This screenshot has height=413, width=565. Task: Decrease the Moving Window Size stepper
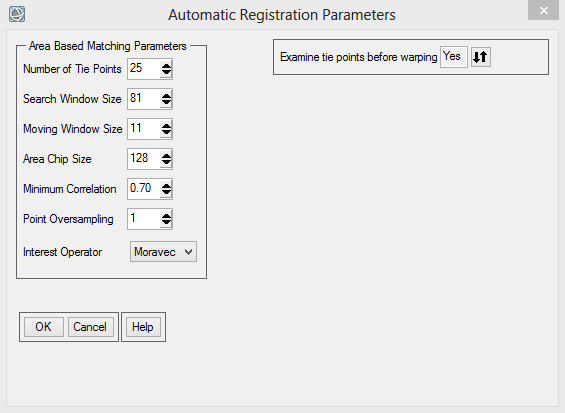(166, 132)
